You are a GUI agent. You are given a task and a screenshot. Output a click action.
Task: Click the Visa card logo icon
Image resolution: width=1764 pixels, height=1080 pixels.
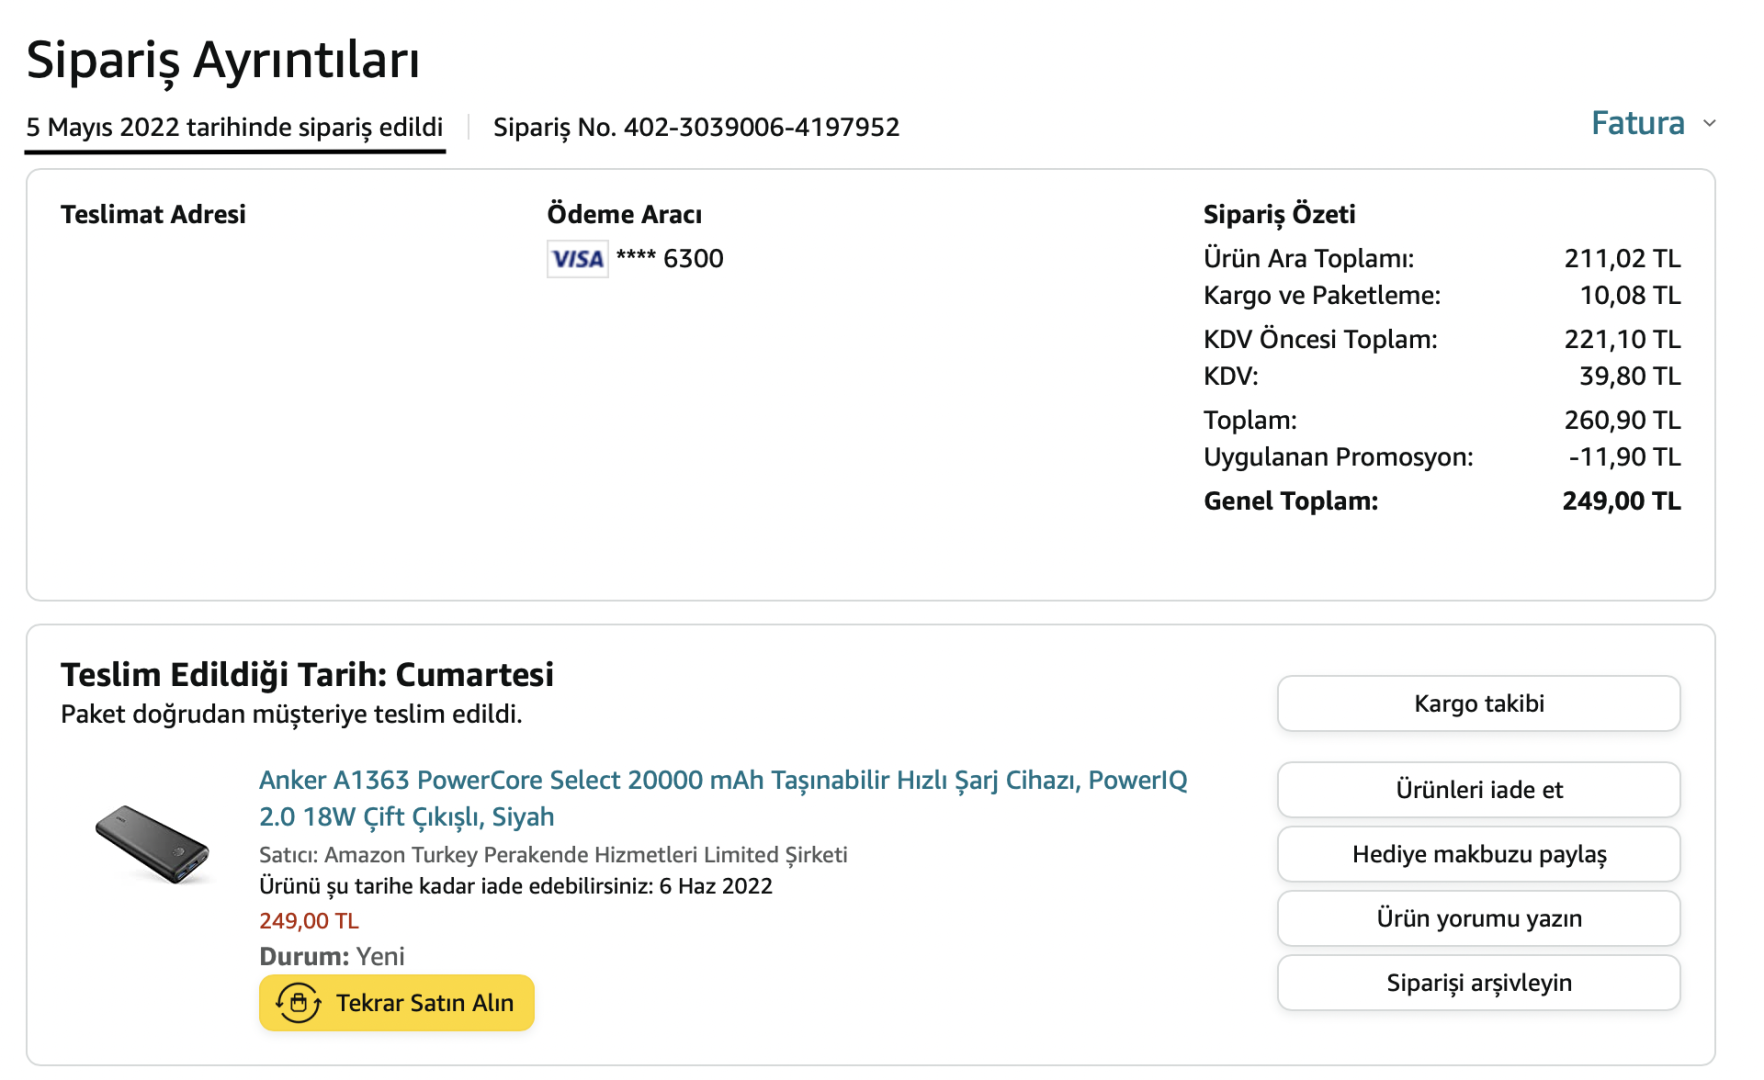[577, 259]
